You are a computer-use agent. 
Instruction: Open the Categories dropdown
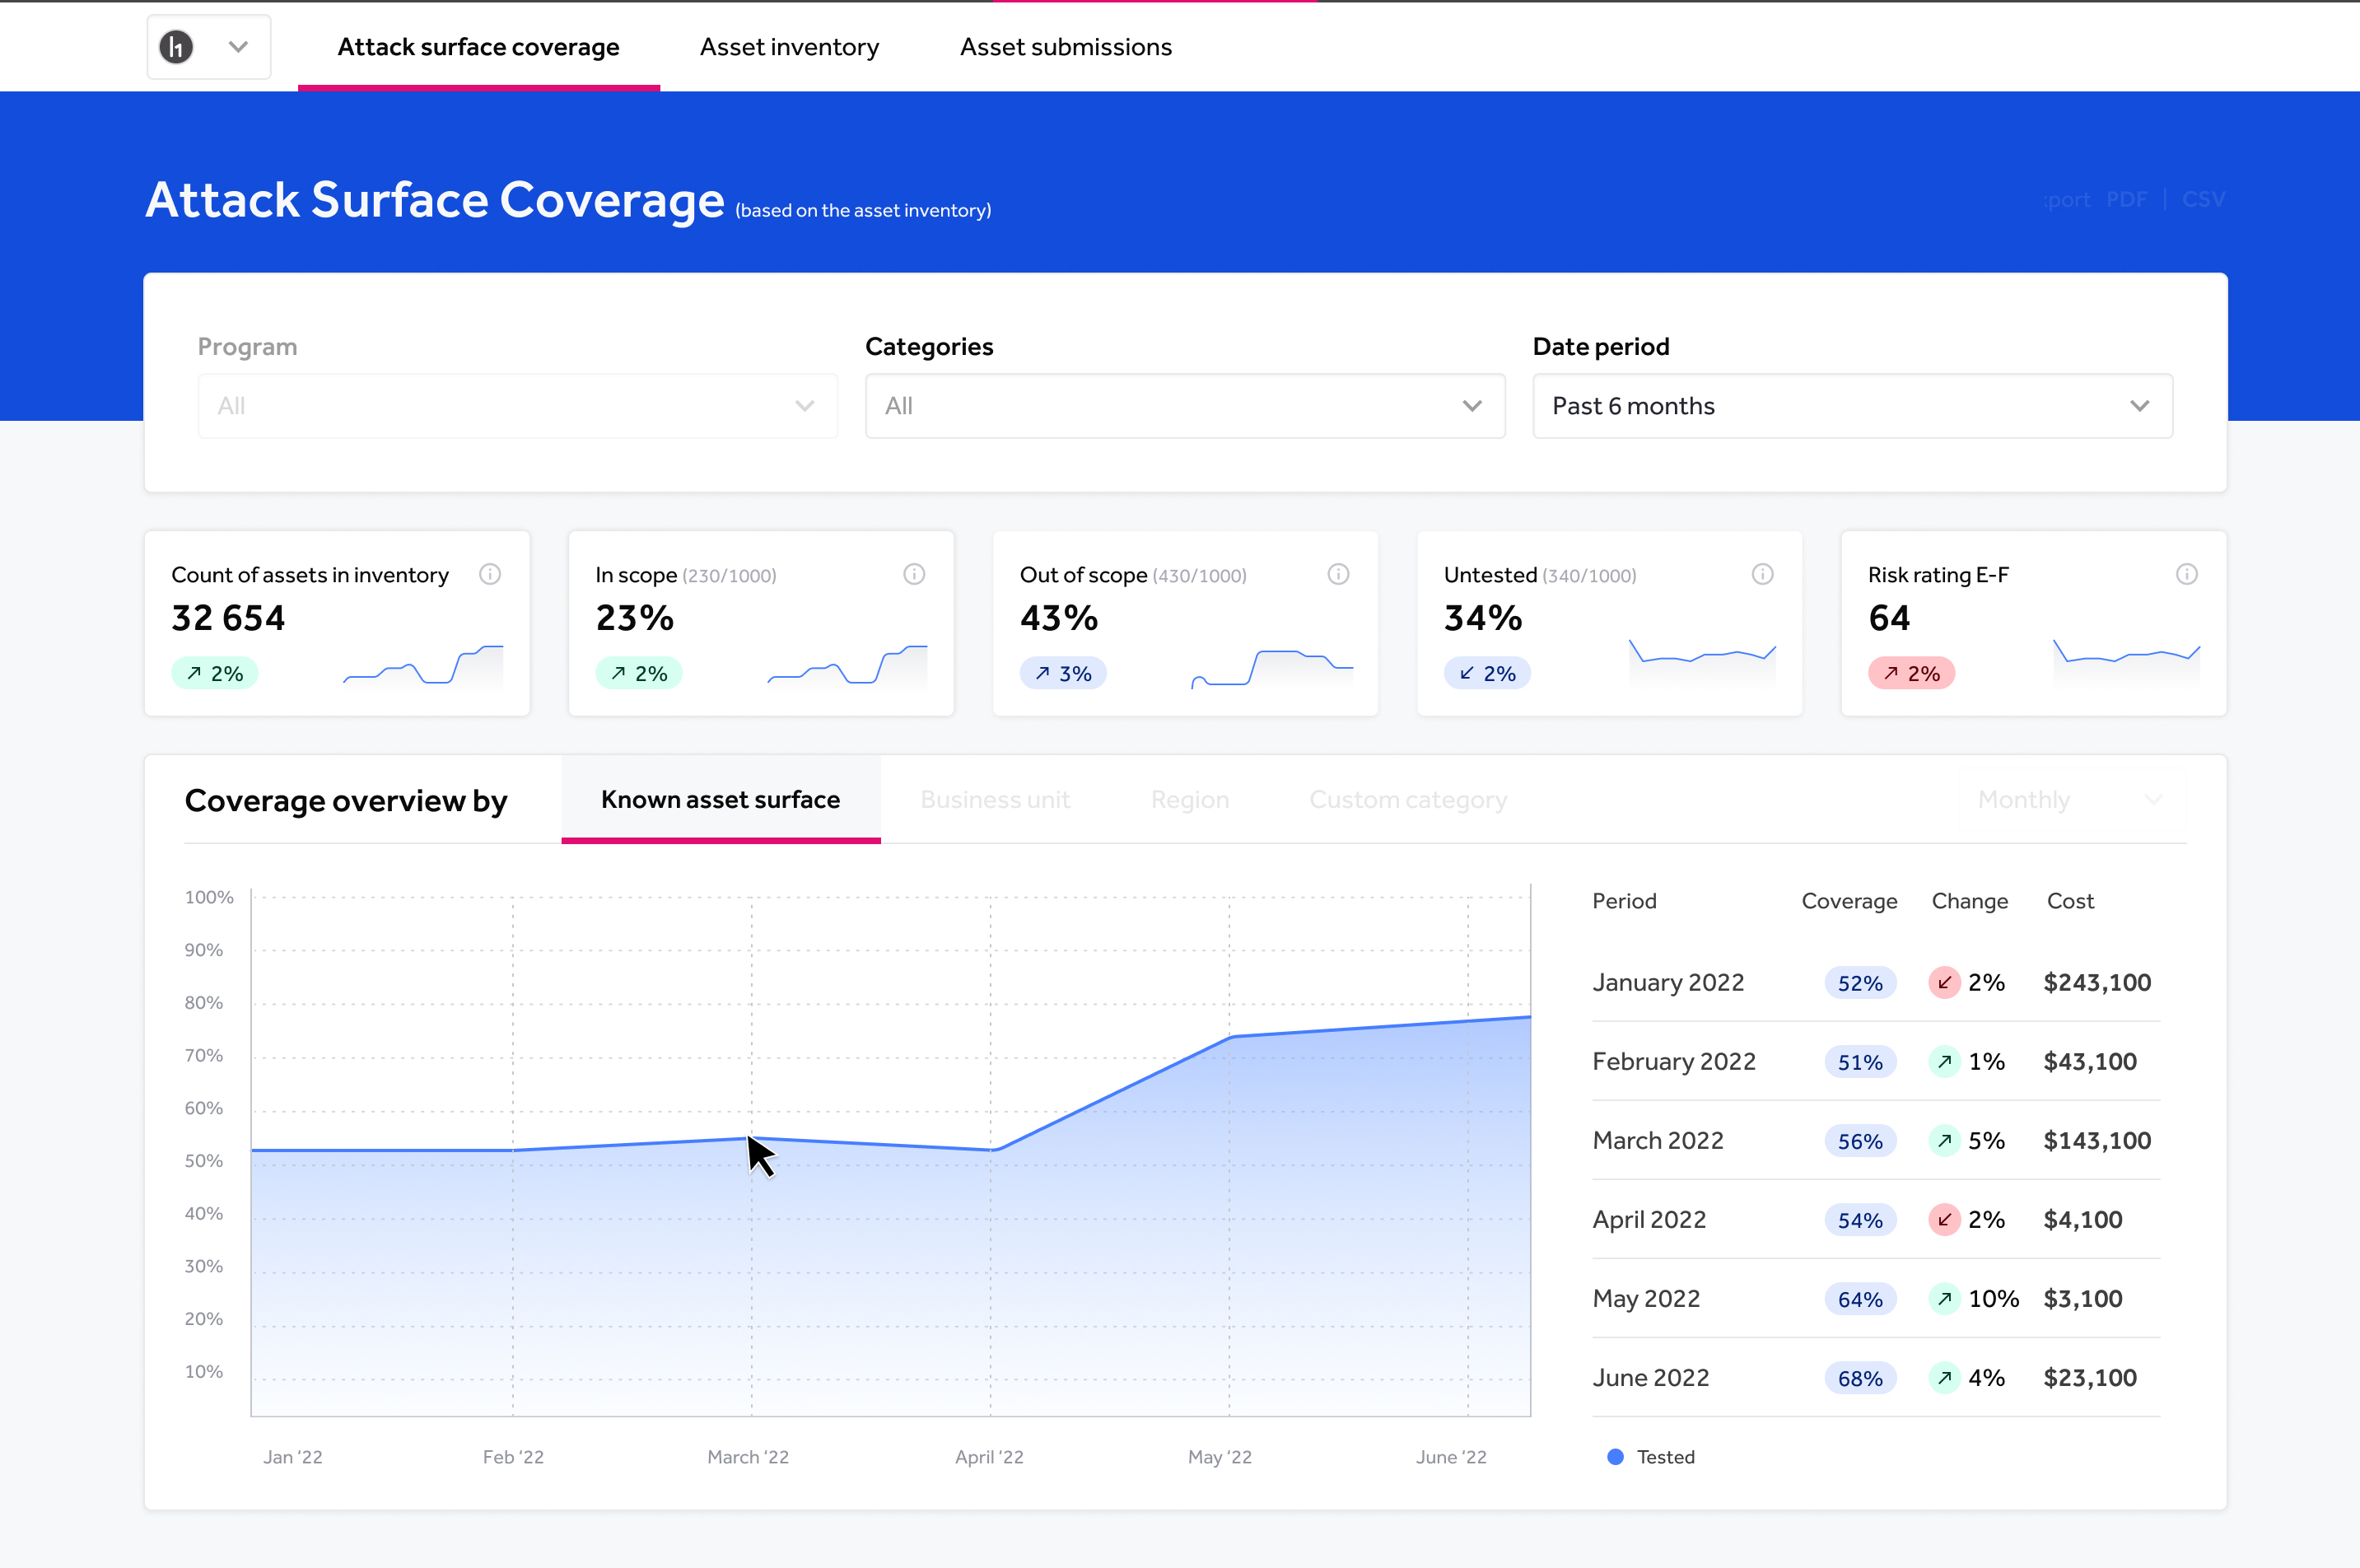(1185, 406)
